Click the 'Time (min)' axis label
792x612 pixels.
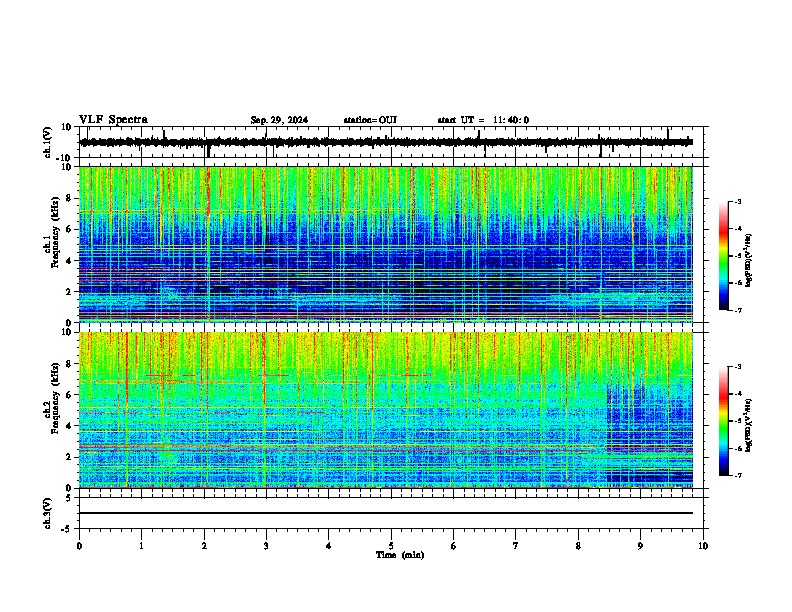pos(400,555)
